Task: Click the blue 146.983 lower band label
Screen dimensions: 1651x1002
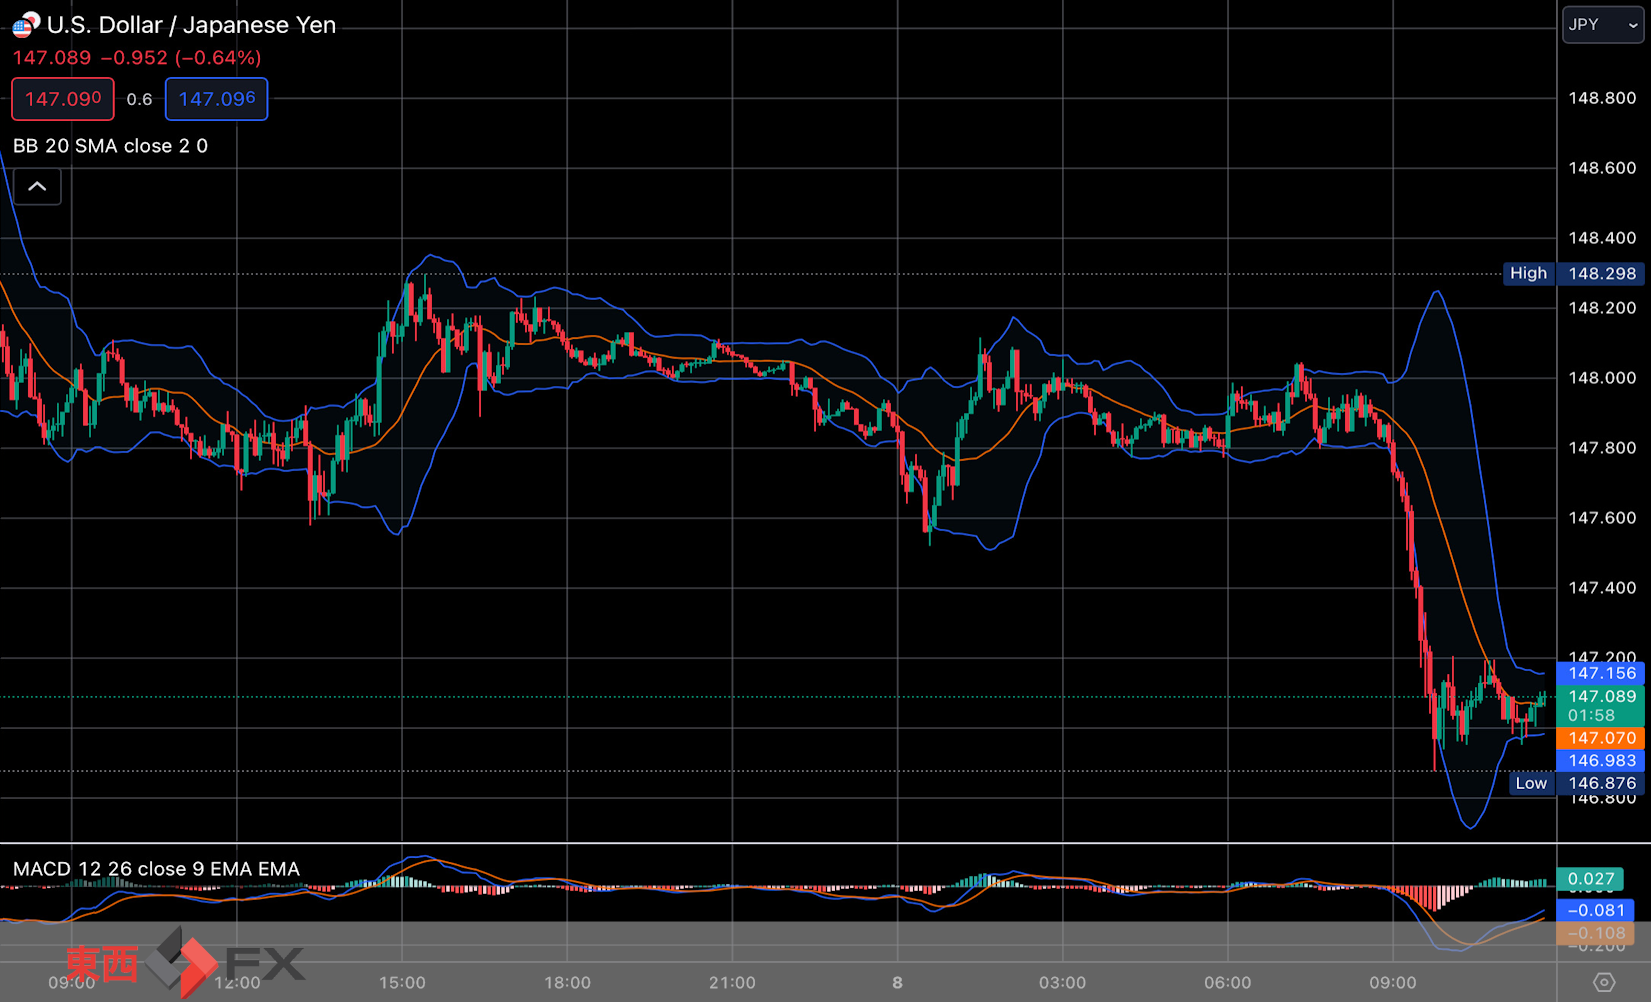Action: (x=1601, y=761)
